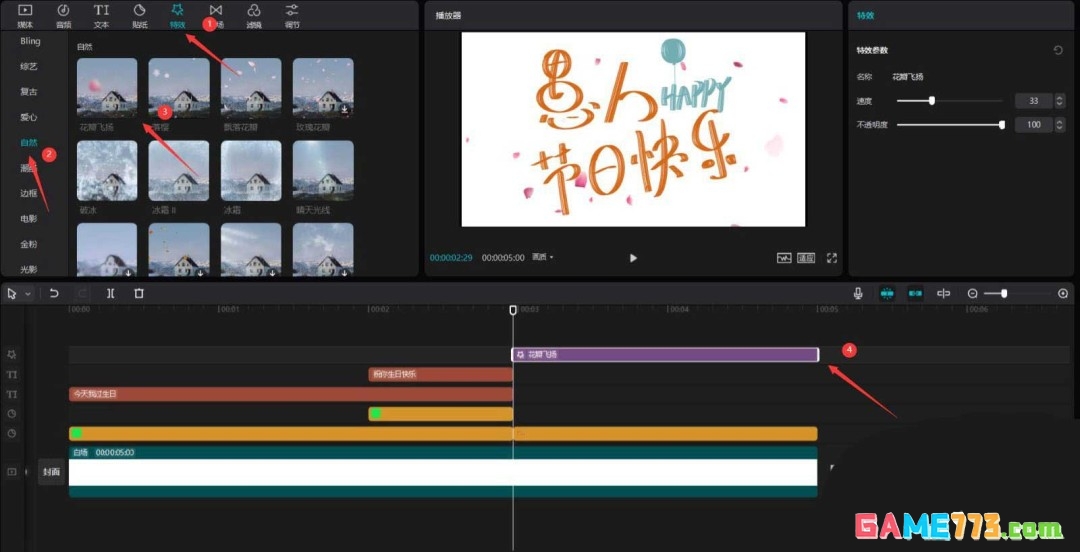Select the 爱心 effect category
This screenshot has width=1080, height=552.
29,117
